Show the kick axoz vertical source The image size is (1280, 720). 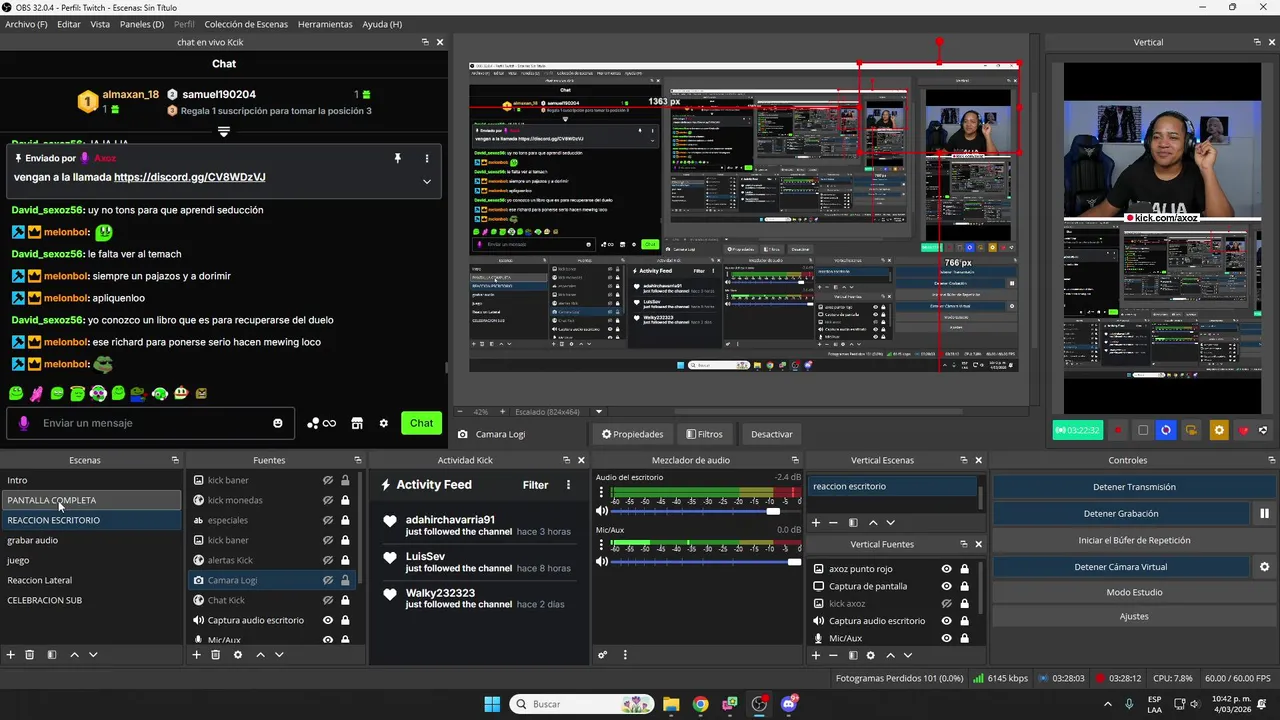coord(946,603)
